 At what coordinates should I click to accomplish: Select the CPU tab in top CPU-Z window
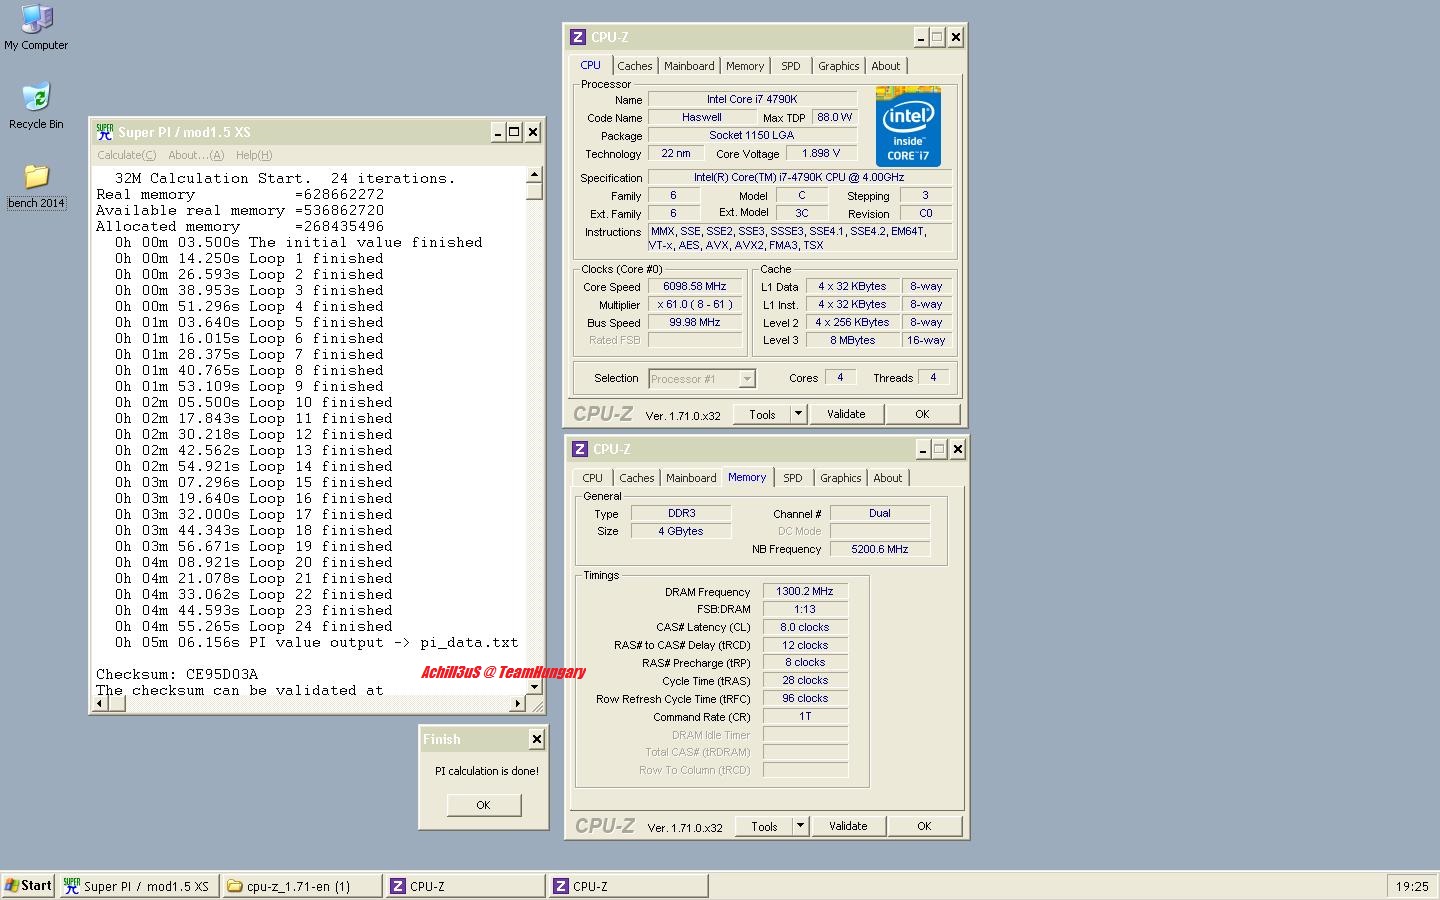[591, 65]
